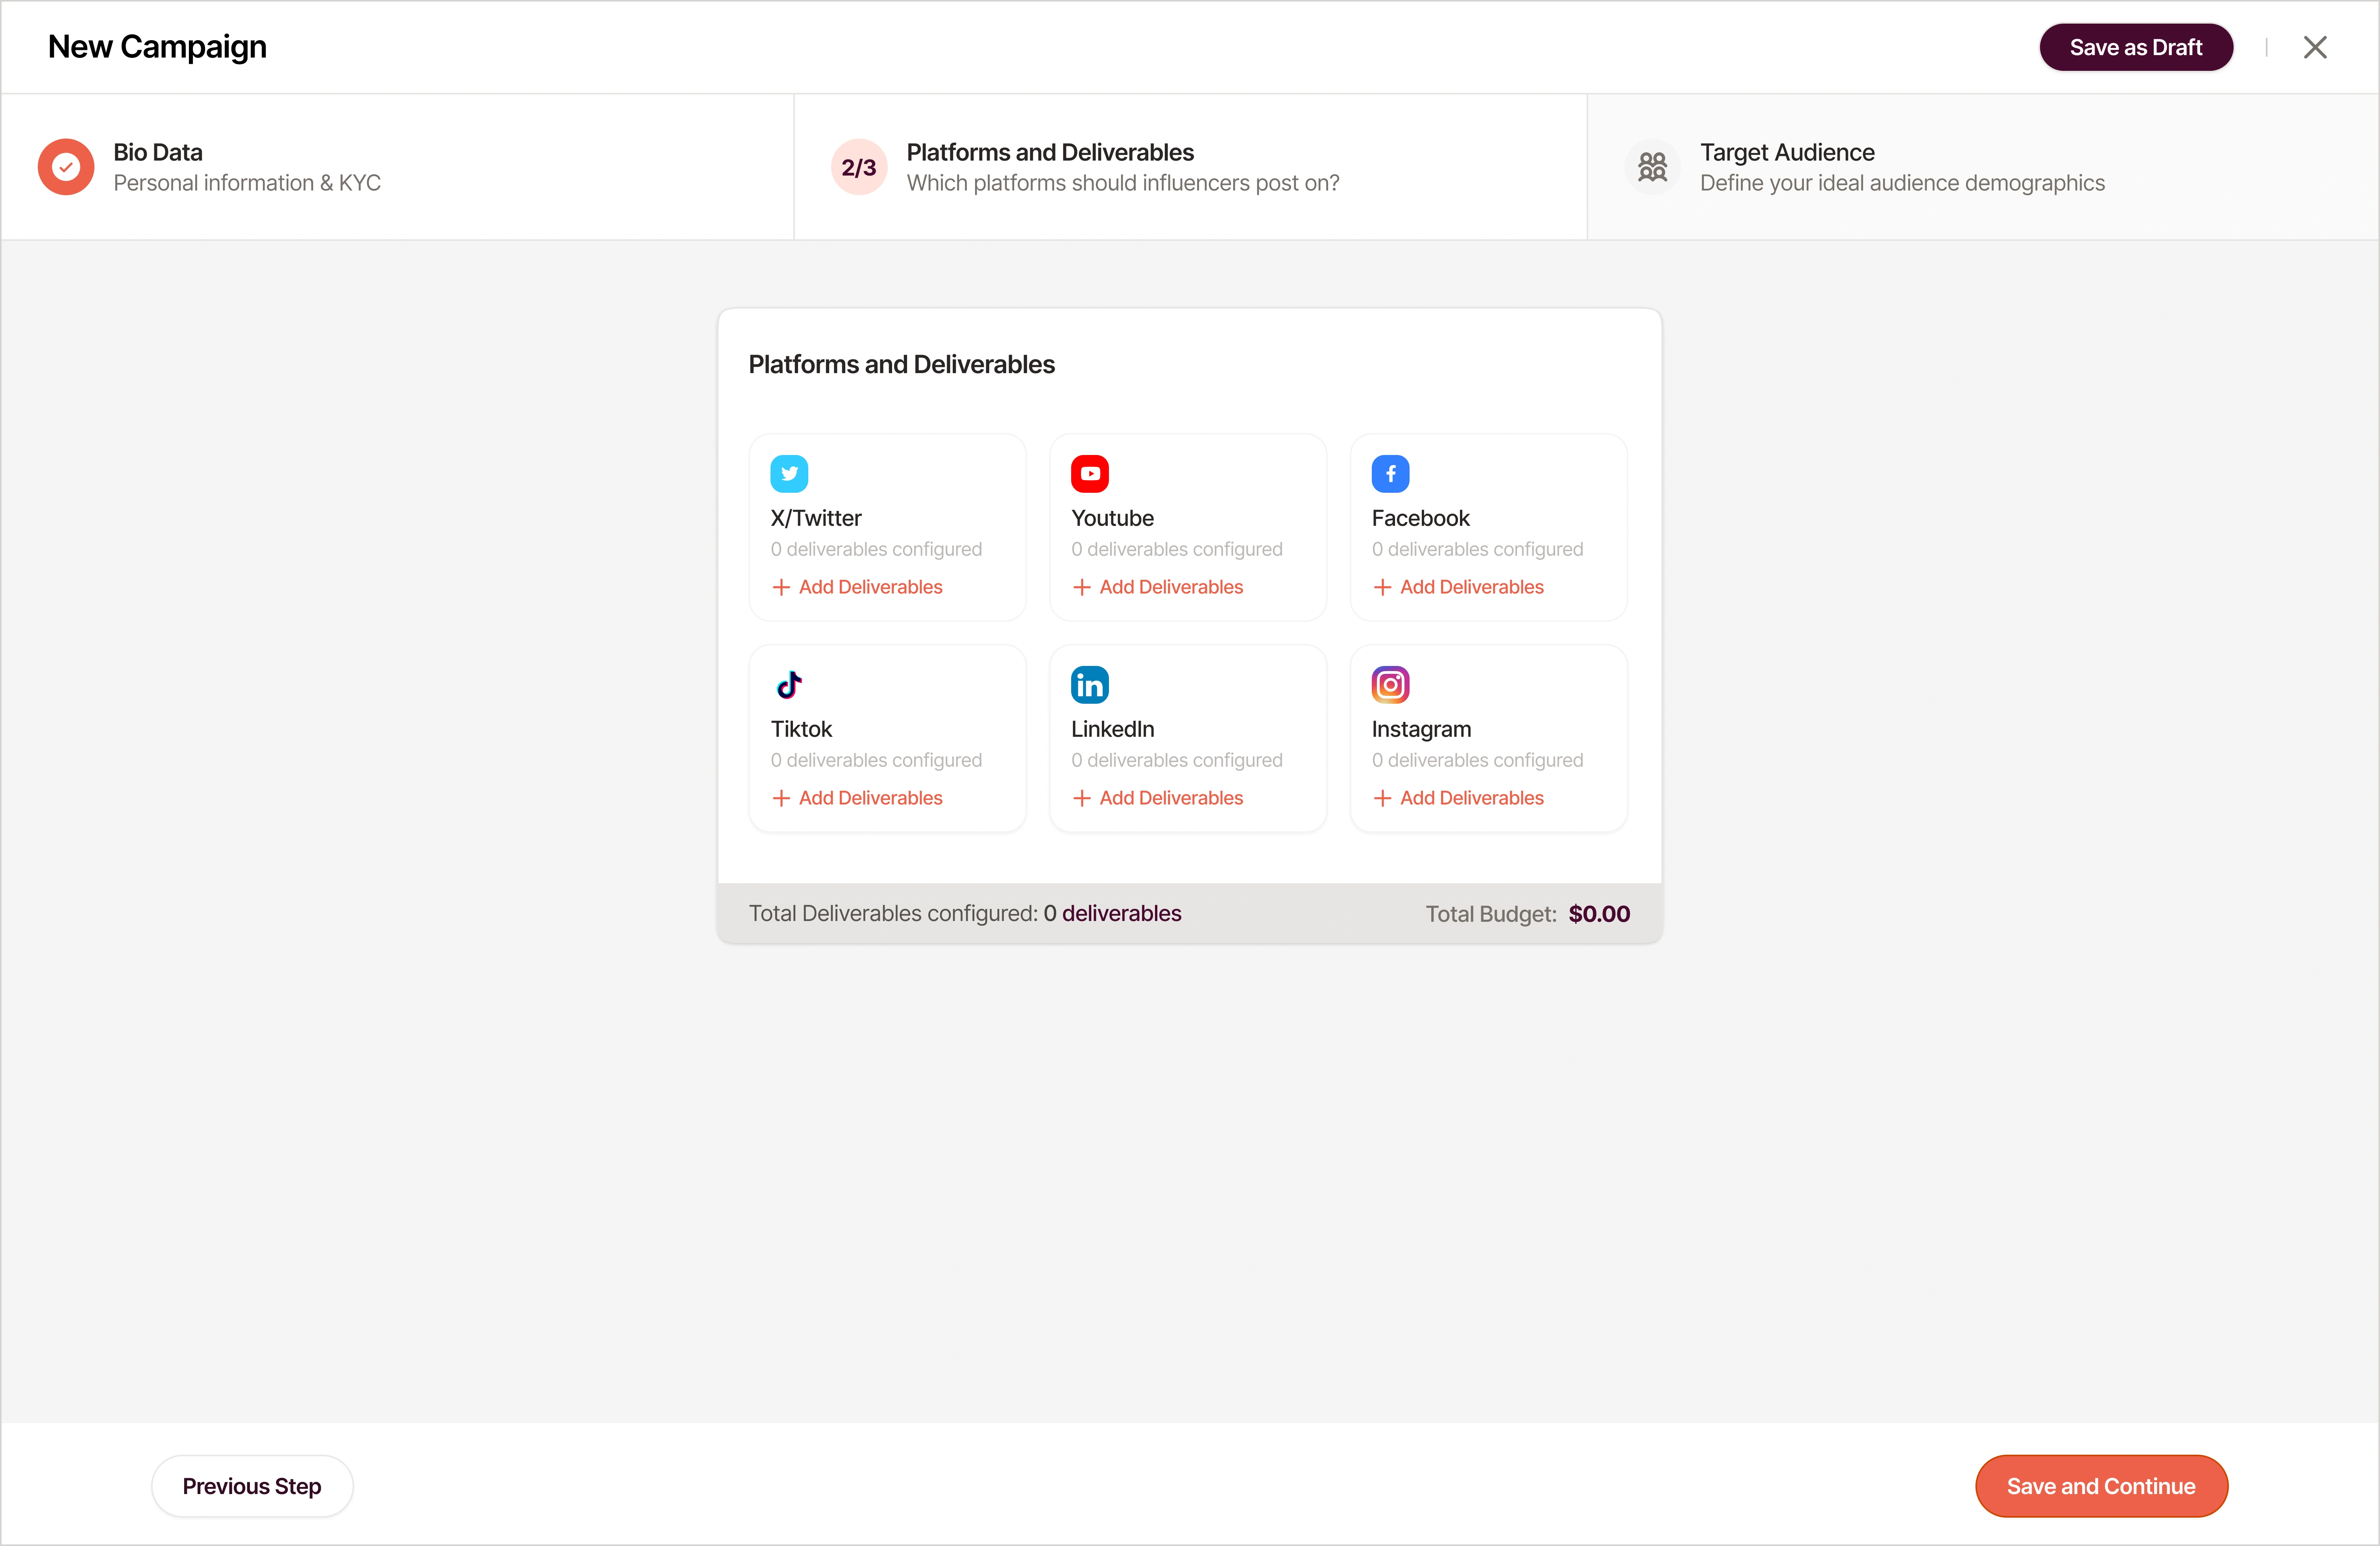Screen dimensions: 2380x1546
Task: Add Deliverables for LinkedIn
Action: [1158, 798]
